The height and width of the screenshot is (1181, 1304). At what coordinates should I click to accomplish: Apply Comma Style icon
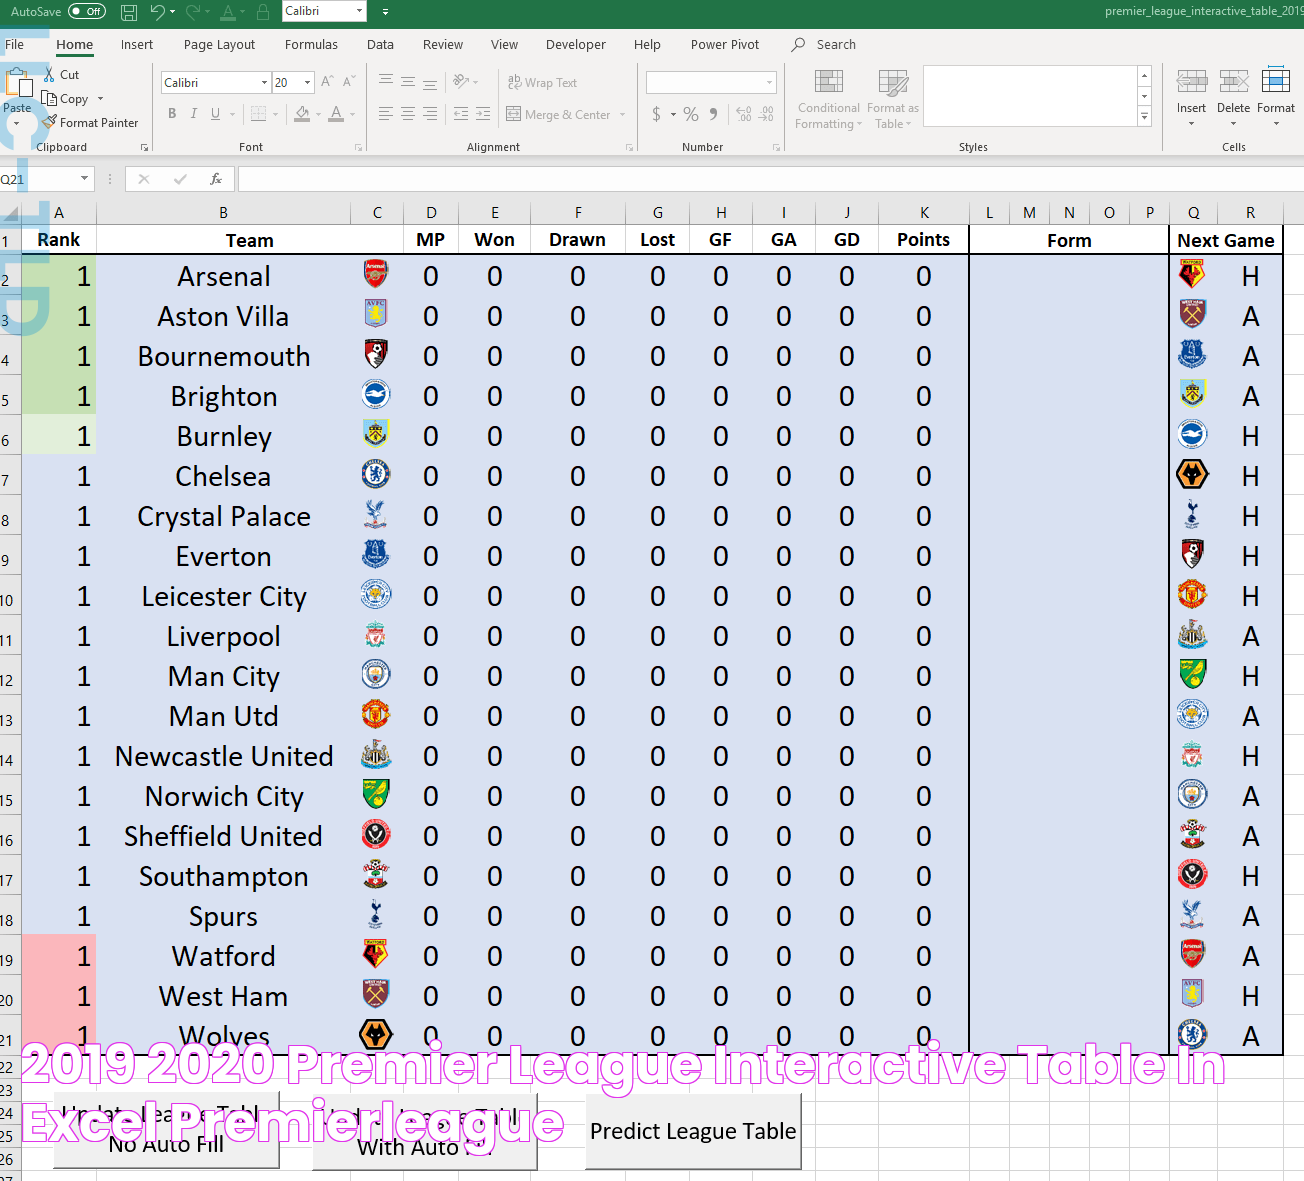coord(713,114)
